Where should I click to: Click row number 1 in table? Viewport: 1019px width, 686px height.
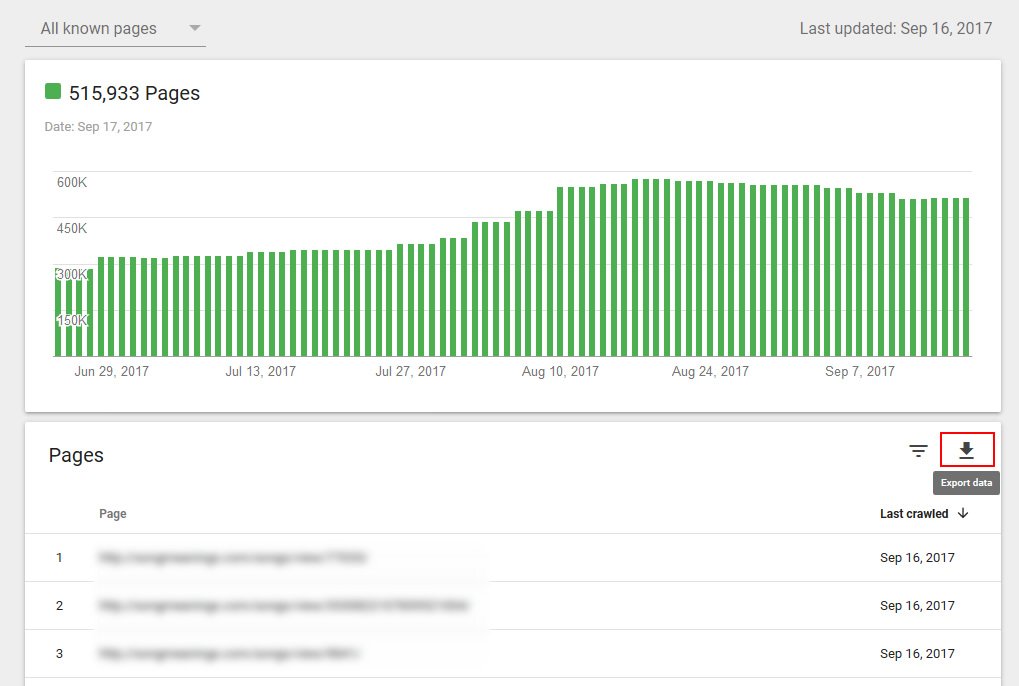click(x=59, y=558)
